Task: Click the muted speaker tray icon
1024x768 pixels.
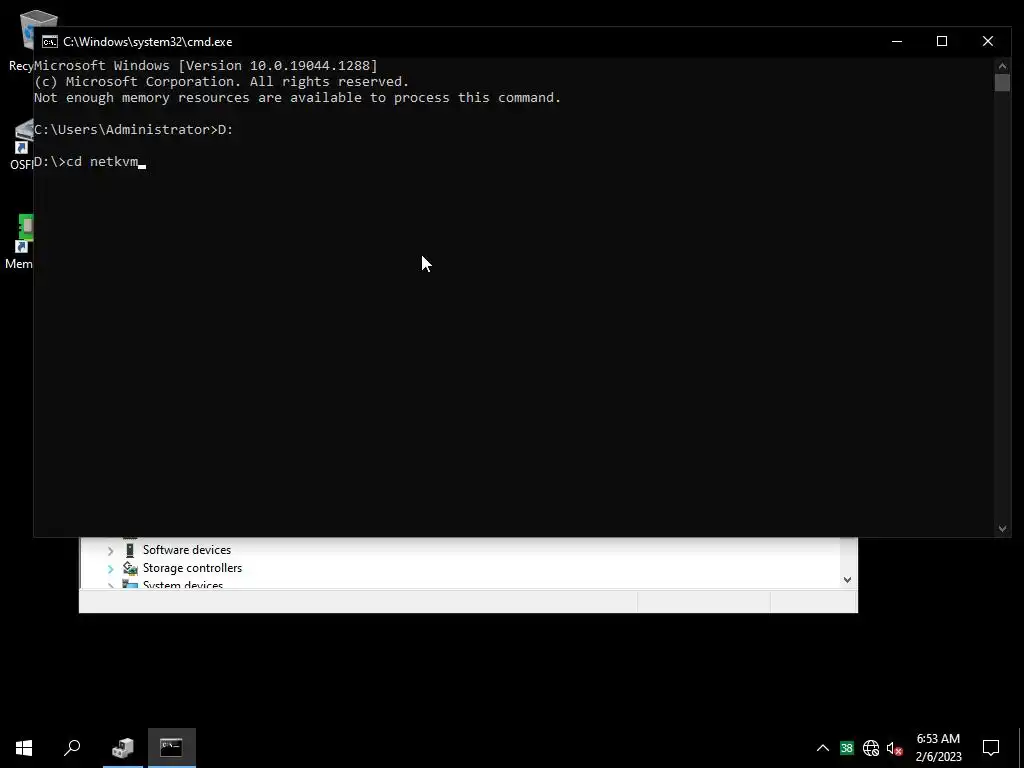Action: coord(895,748)
